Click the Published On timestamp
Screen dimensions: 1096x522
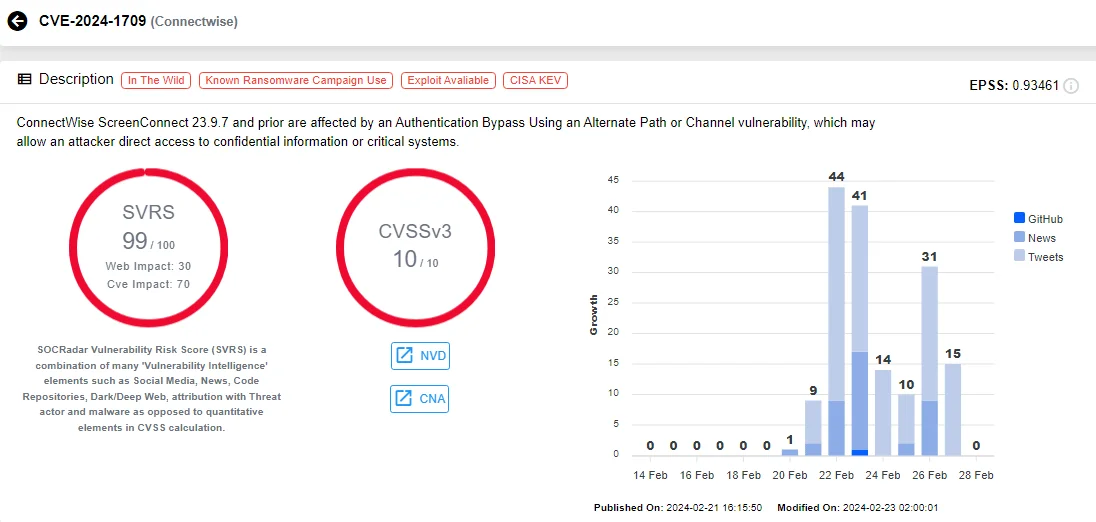(x=678, y=507)
